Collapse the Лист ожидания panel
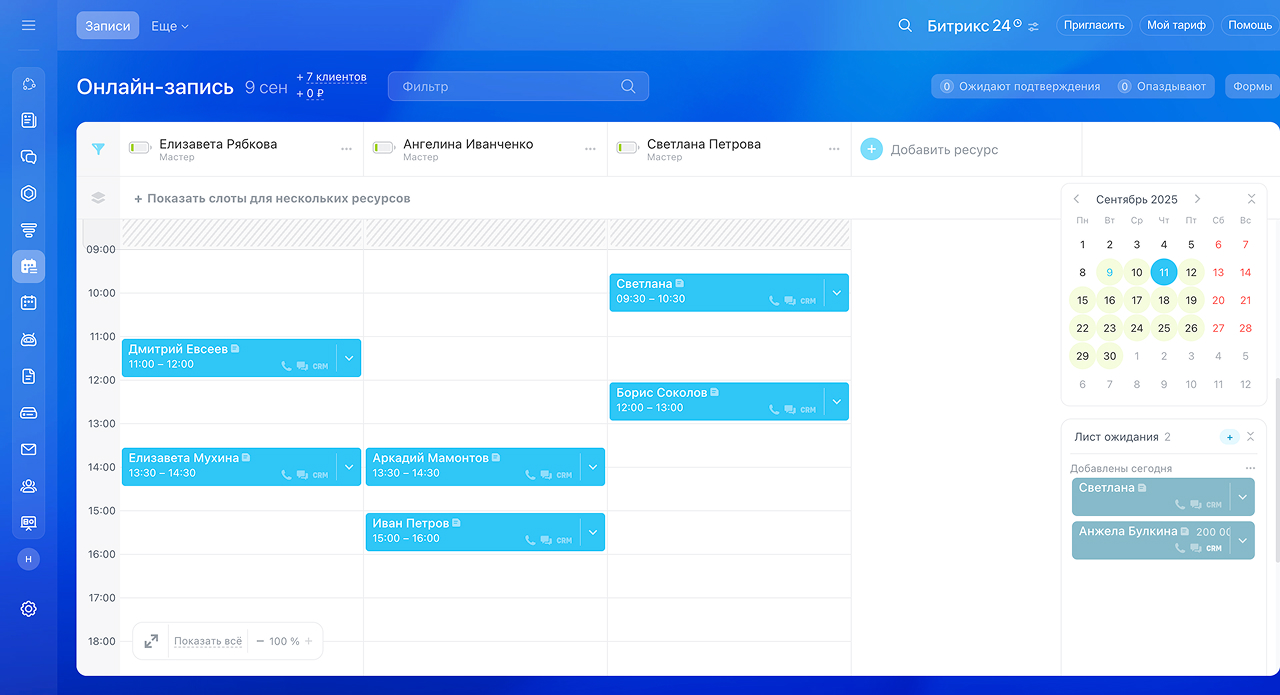Image resolution: width=1280 pixels, height=695 pixels. pyautogui.click(x=1250, y=437)
